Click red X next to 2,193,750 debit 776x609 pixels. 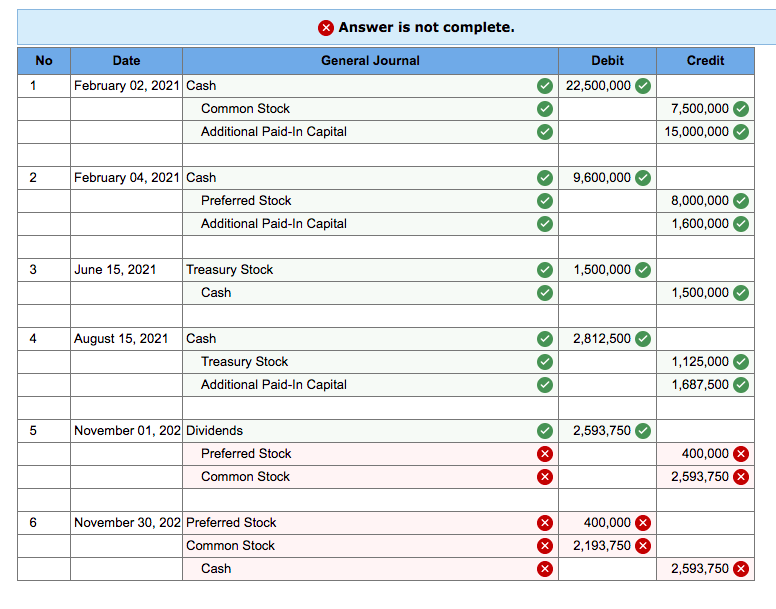pos(643,546)
